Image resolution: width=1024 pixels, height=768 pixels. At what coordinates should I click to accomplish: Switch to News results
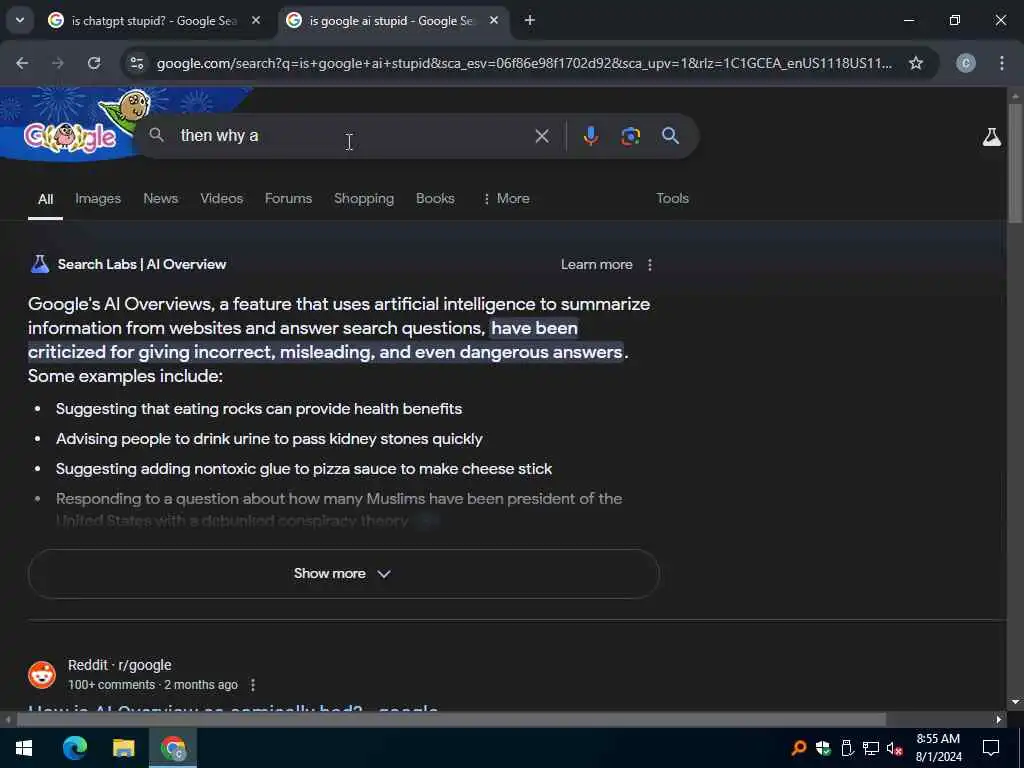click(x=161, y=199)
